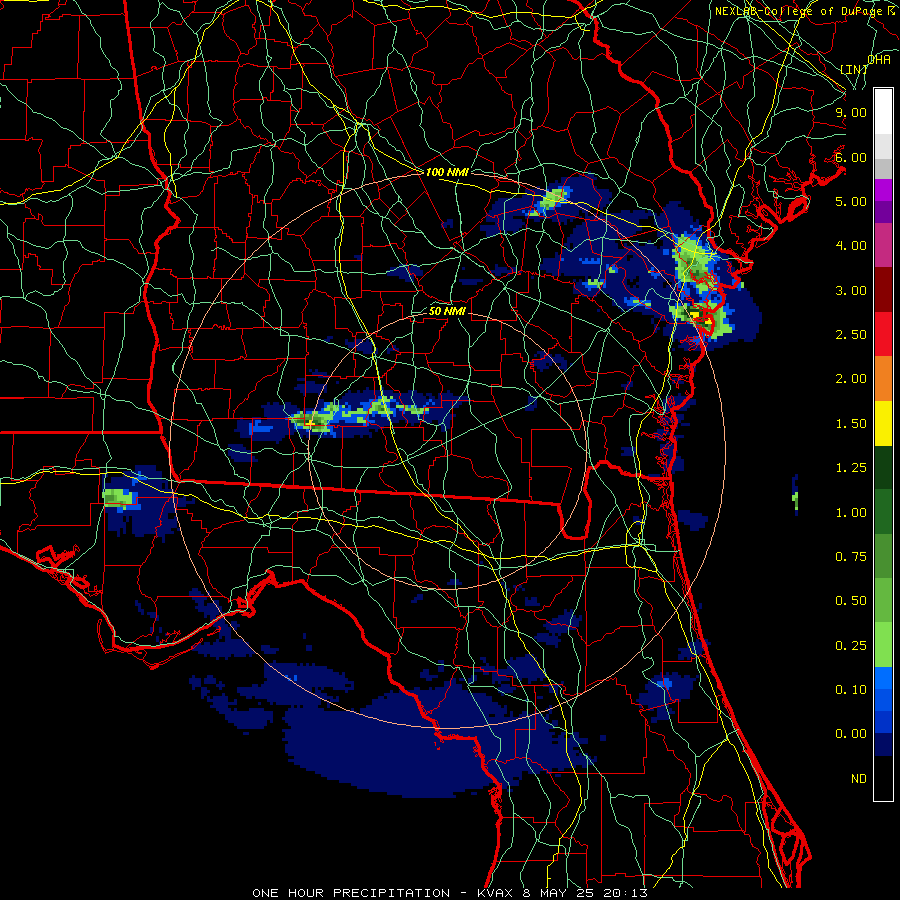Select the 0.10 legend value
Viewport: 900px width, 900px height.
[851, 690]
